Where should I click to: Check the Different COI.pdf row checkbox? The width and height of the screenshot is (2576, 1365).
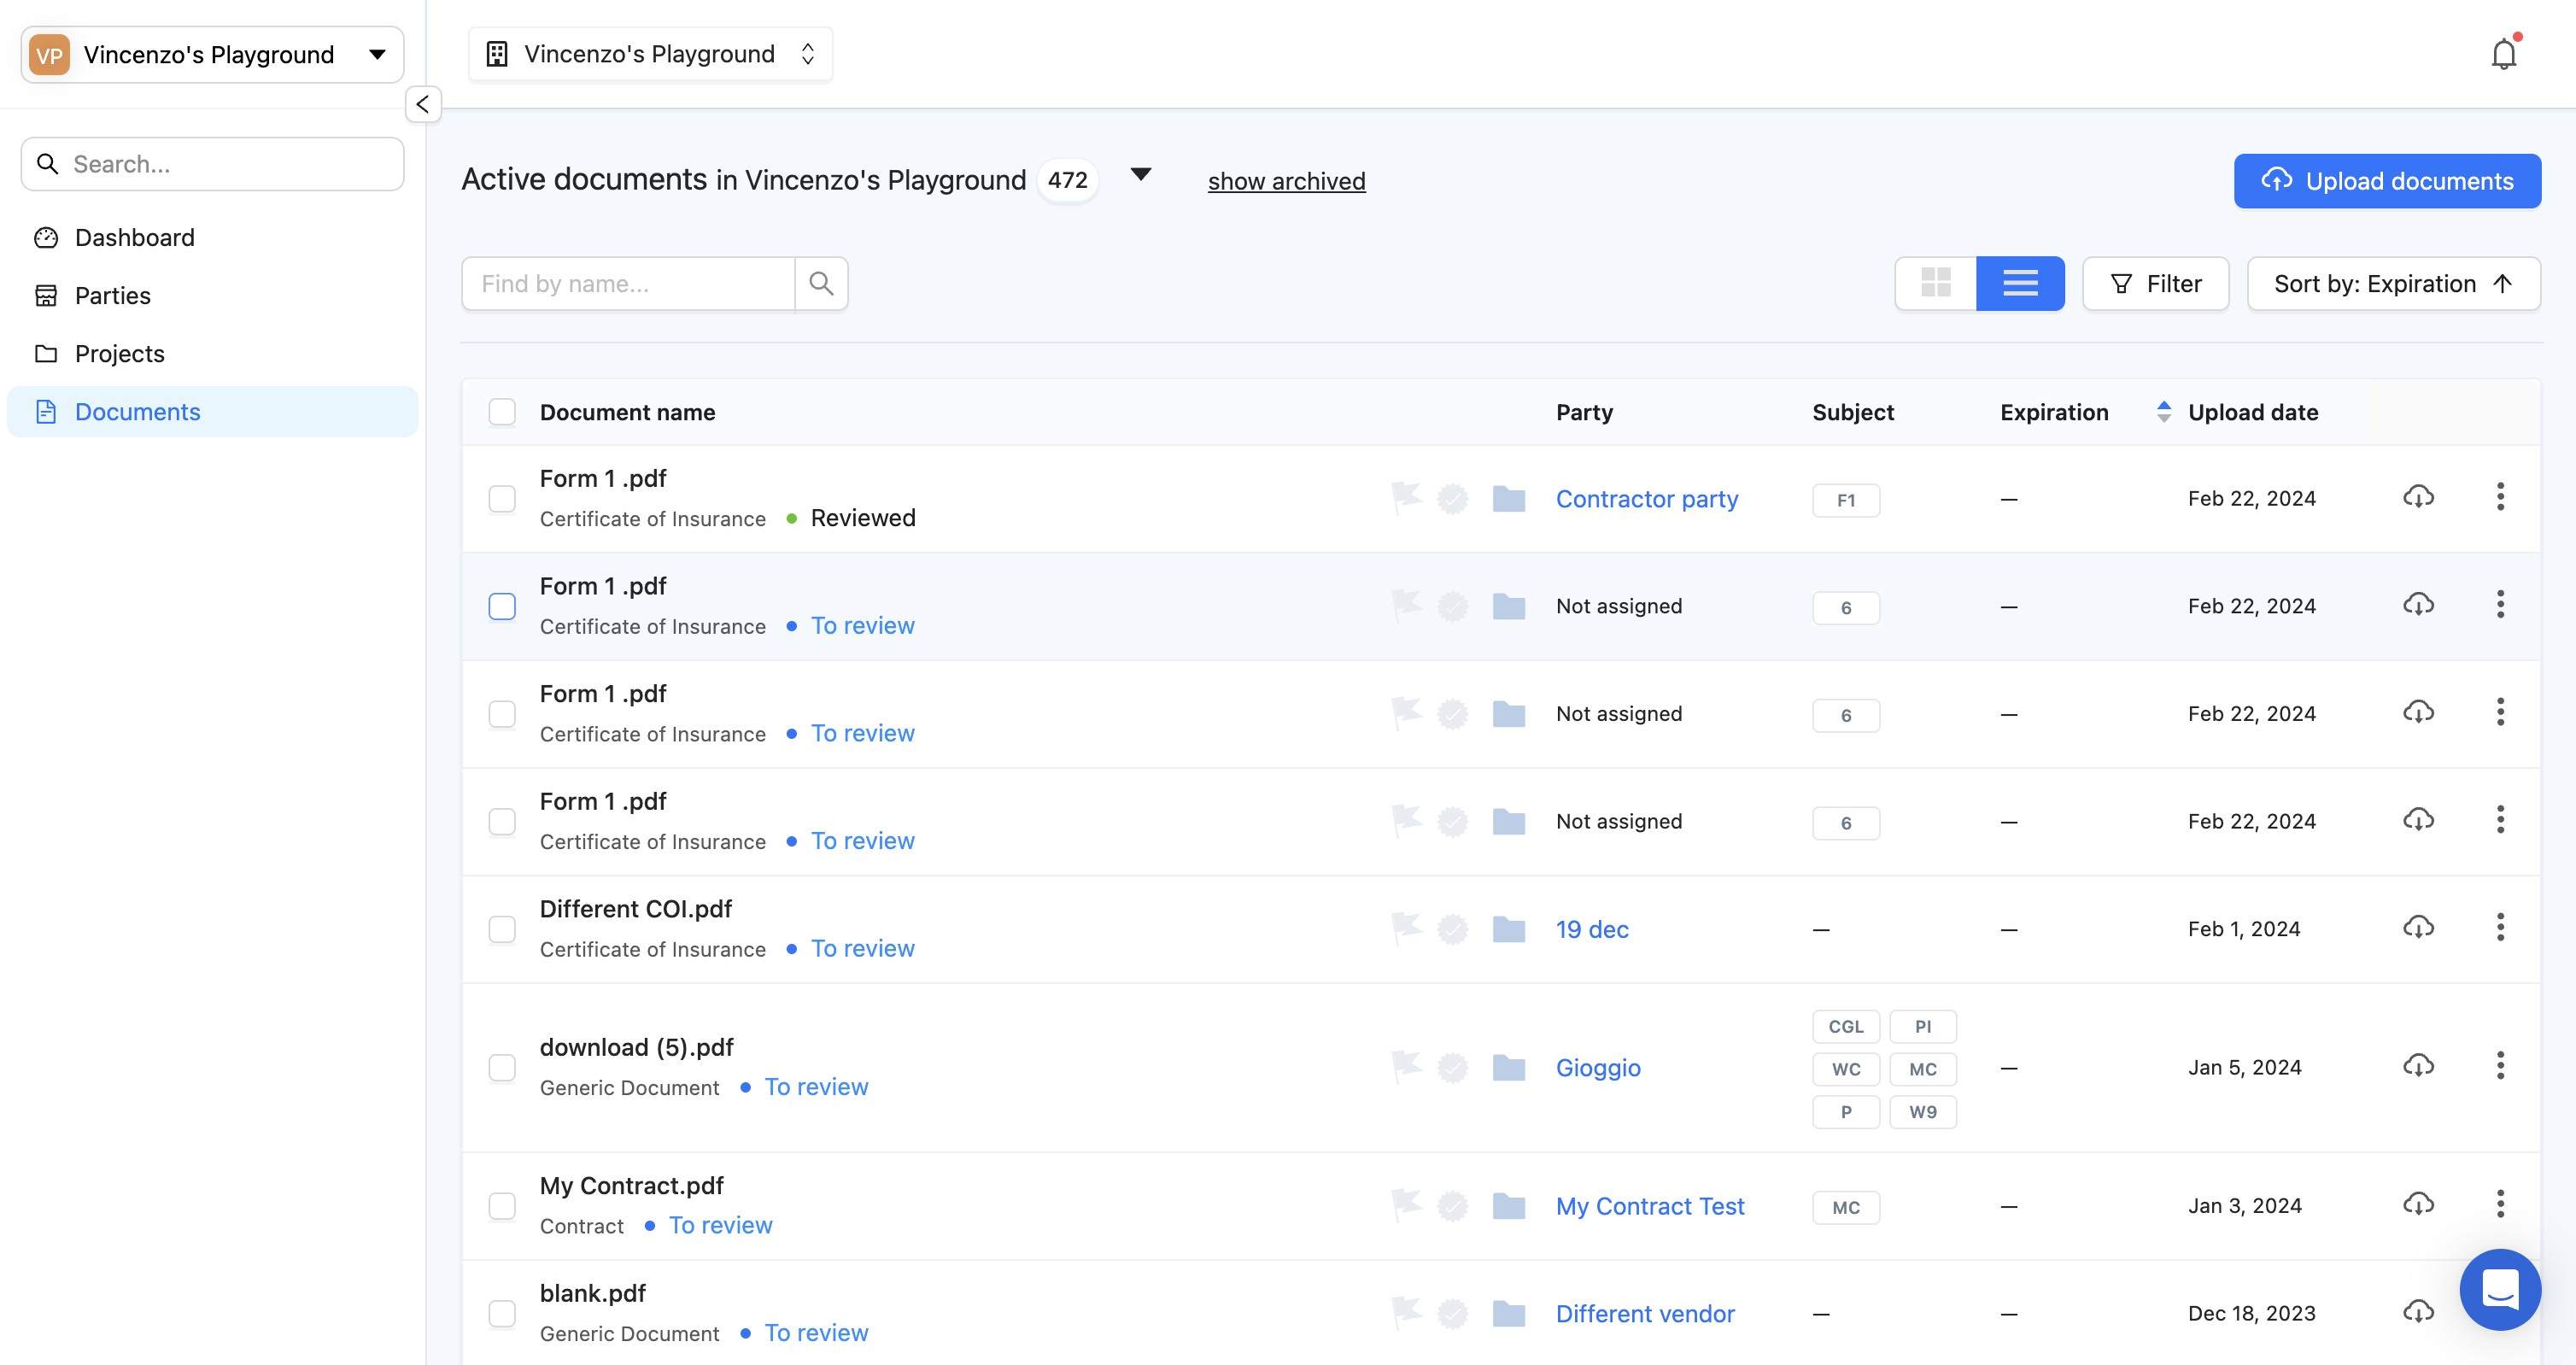502,929
